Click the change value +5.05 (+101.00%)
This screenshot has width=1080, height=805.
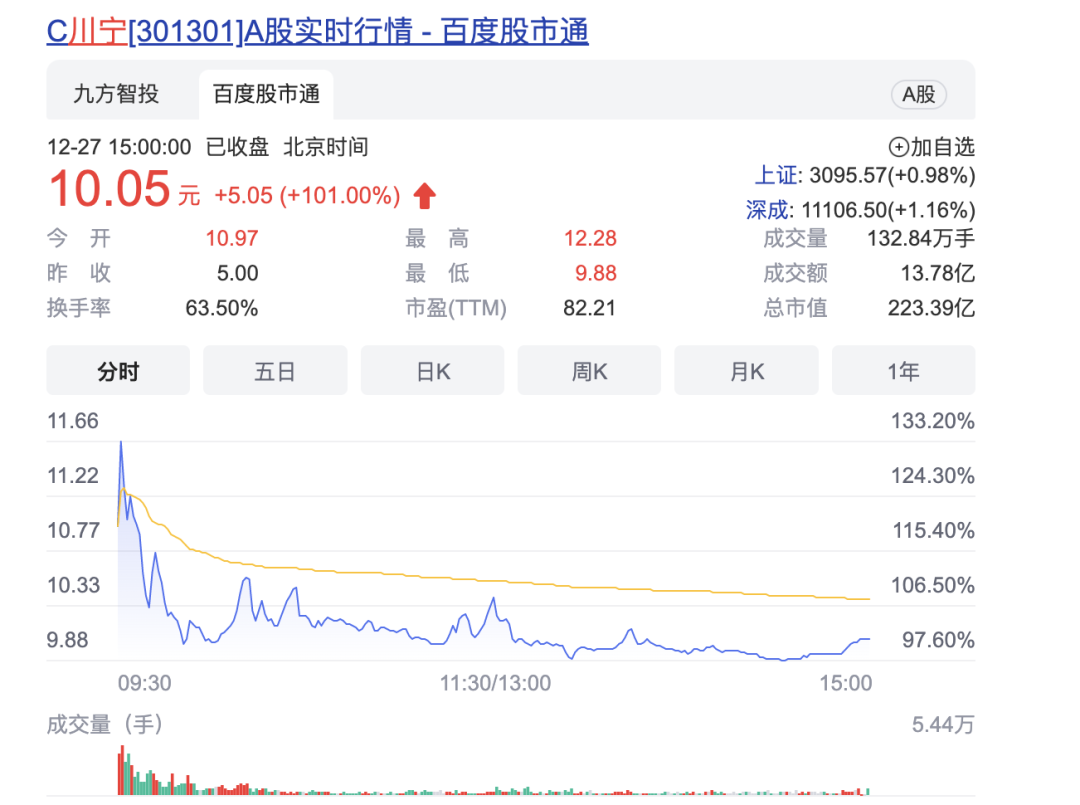(307, 196)
